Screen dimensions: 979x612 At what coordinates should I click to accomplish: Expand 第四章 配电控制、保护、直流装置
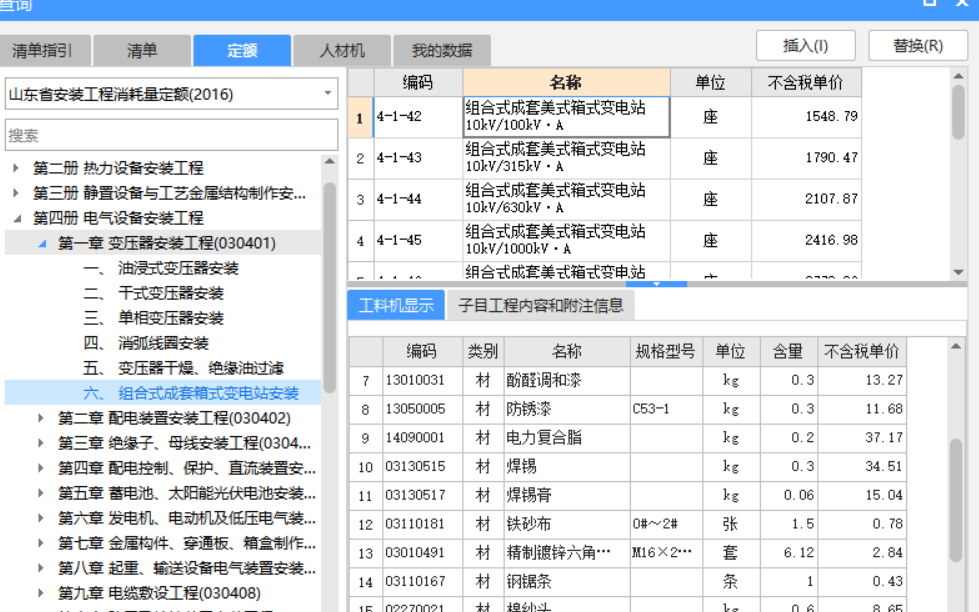(41, 468)
